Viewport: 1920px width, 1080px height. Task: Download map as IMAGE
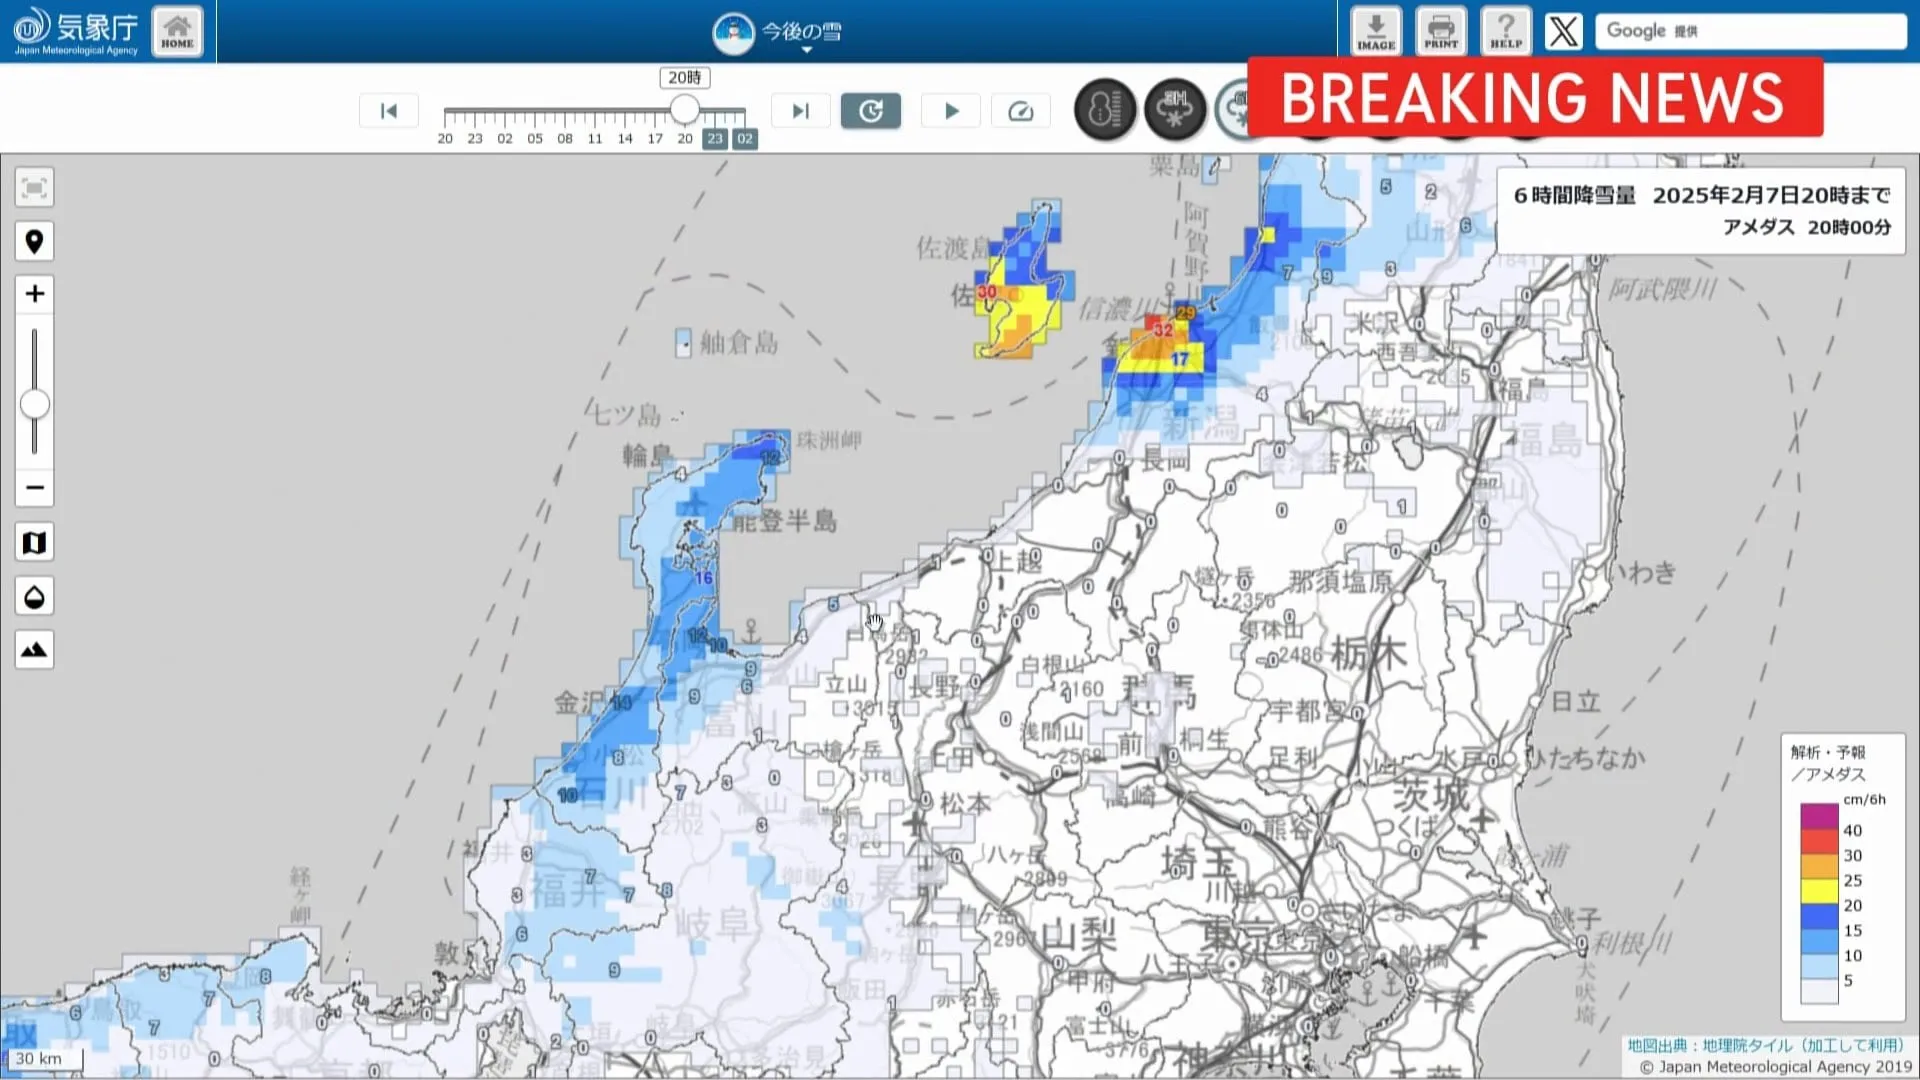(x=1376, y=31)
